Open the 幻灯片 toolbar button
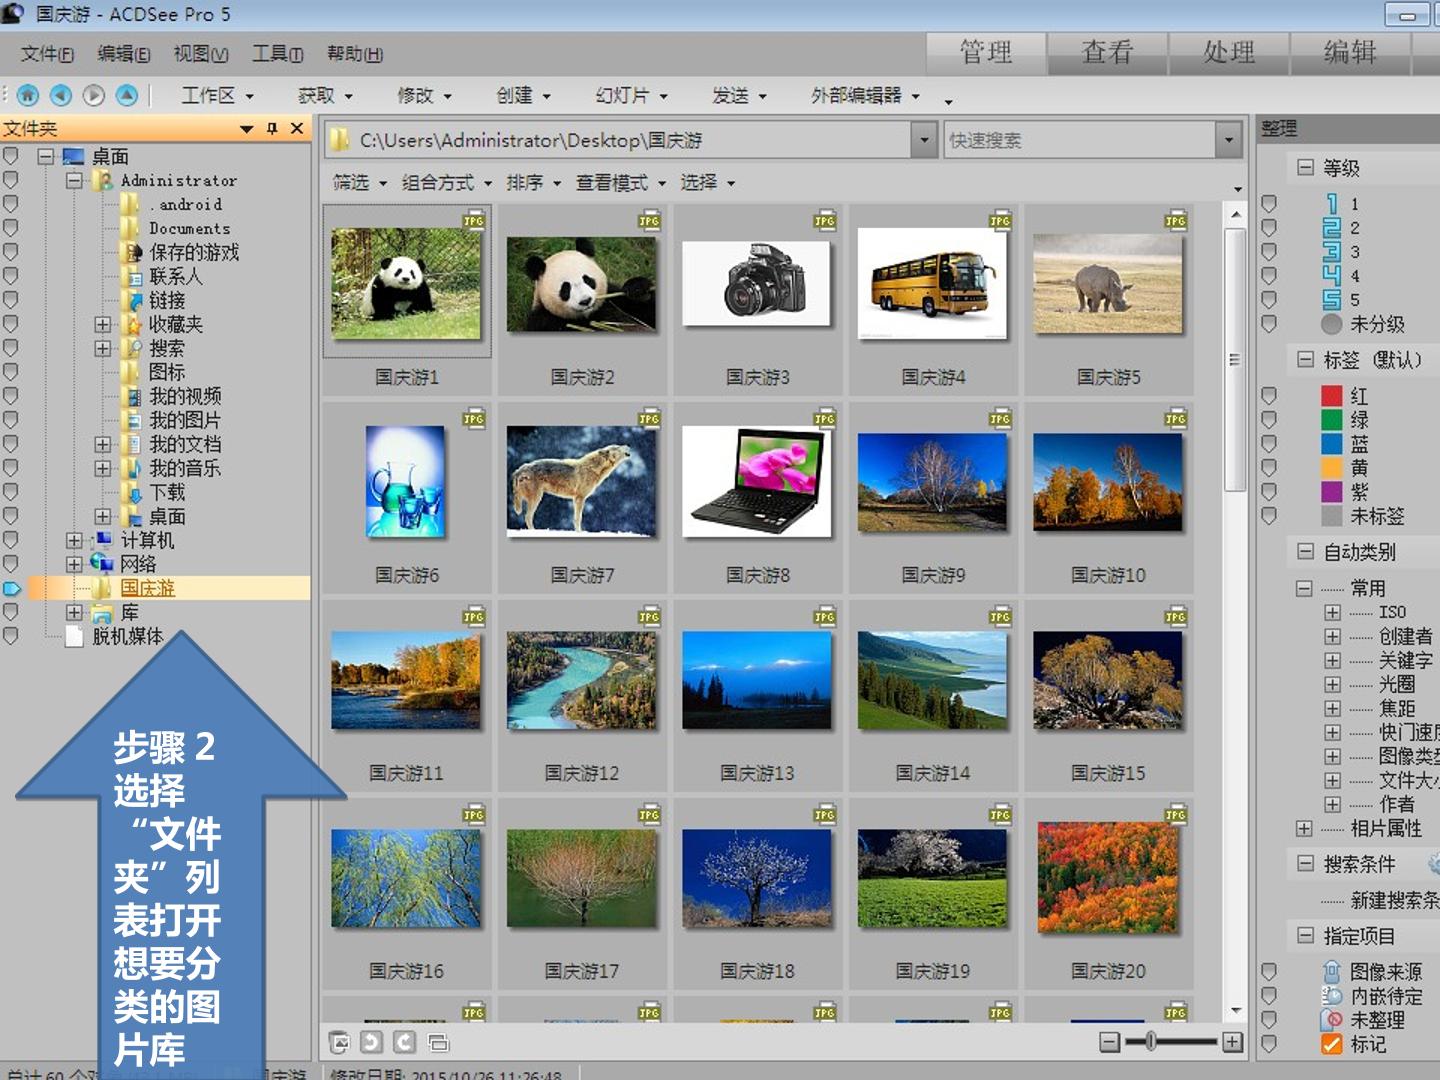1440x1080 pixels. (x=631, y=96)
